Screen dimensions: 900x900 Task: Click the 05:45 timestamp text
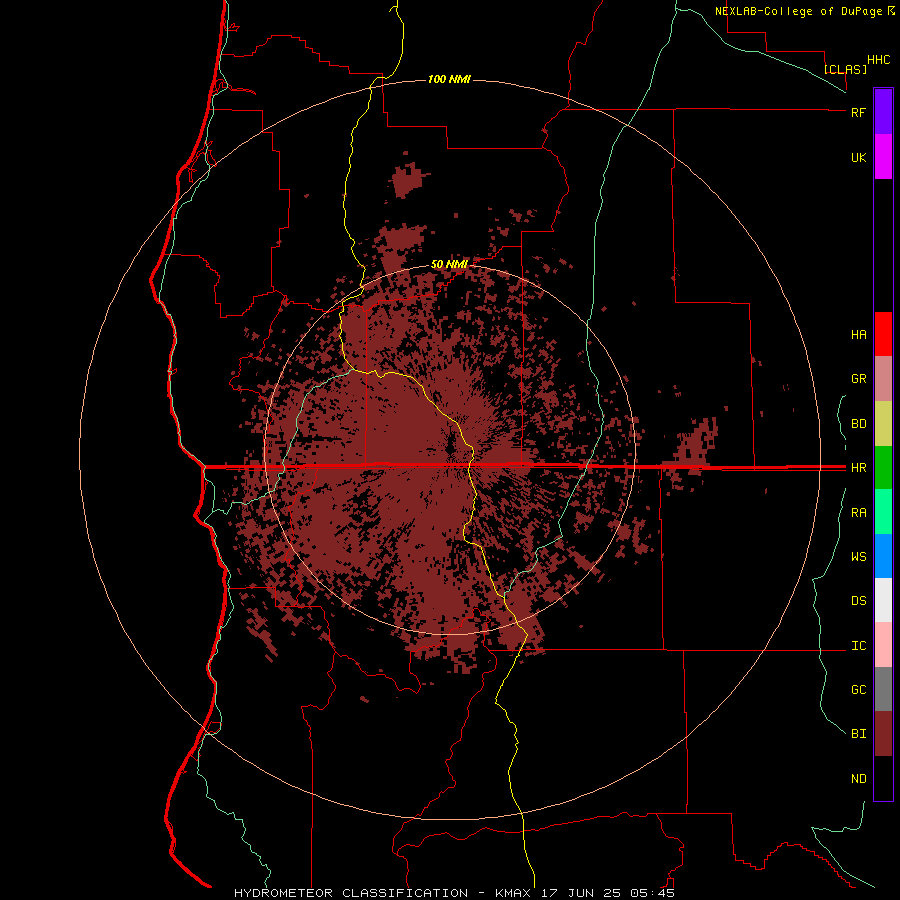[x=651, y=893]
